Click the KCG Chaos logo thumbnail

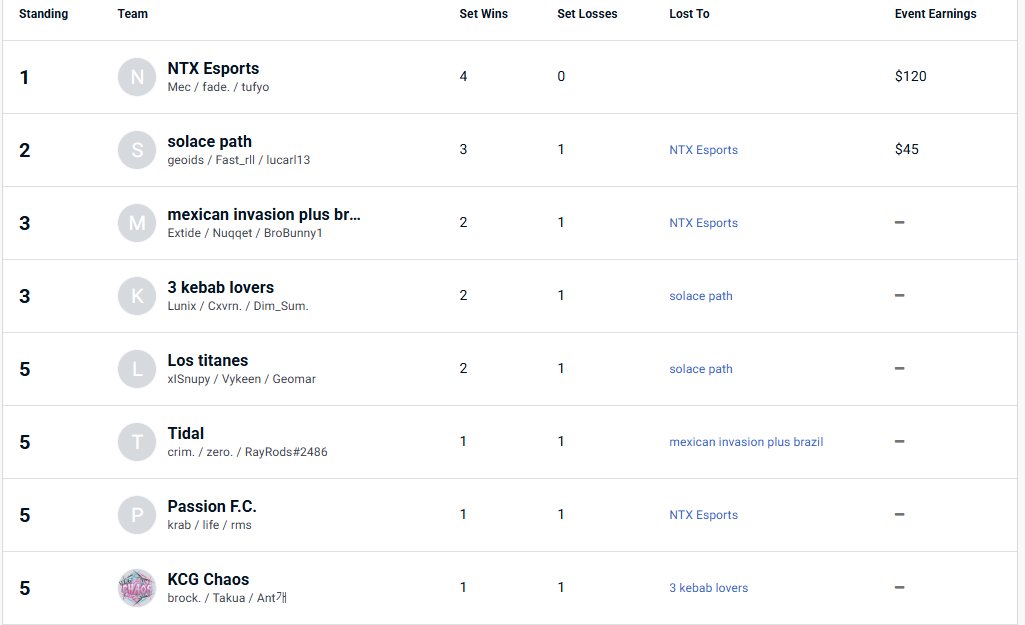click(137, 588)
